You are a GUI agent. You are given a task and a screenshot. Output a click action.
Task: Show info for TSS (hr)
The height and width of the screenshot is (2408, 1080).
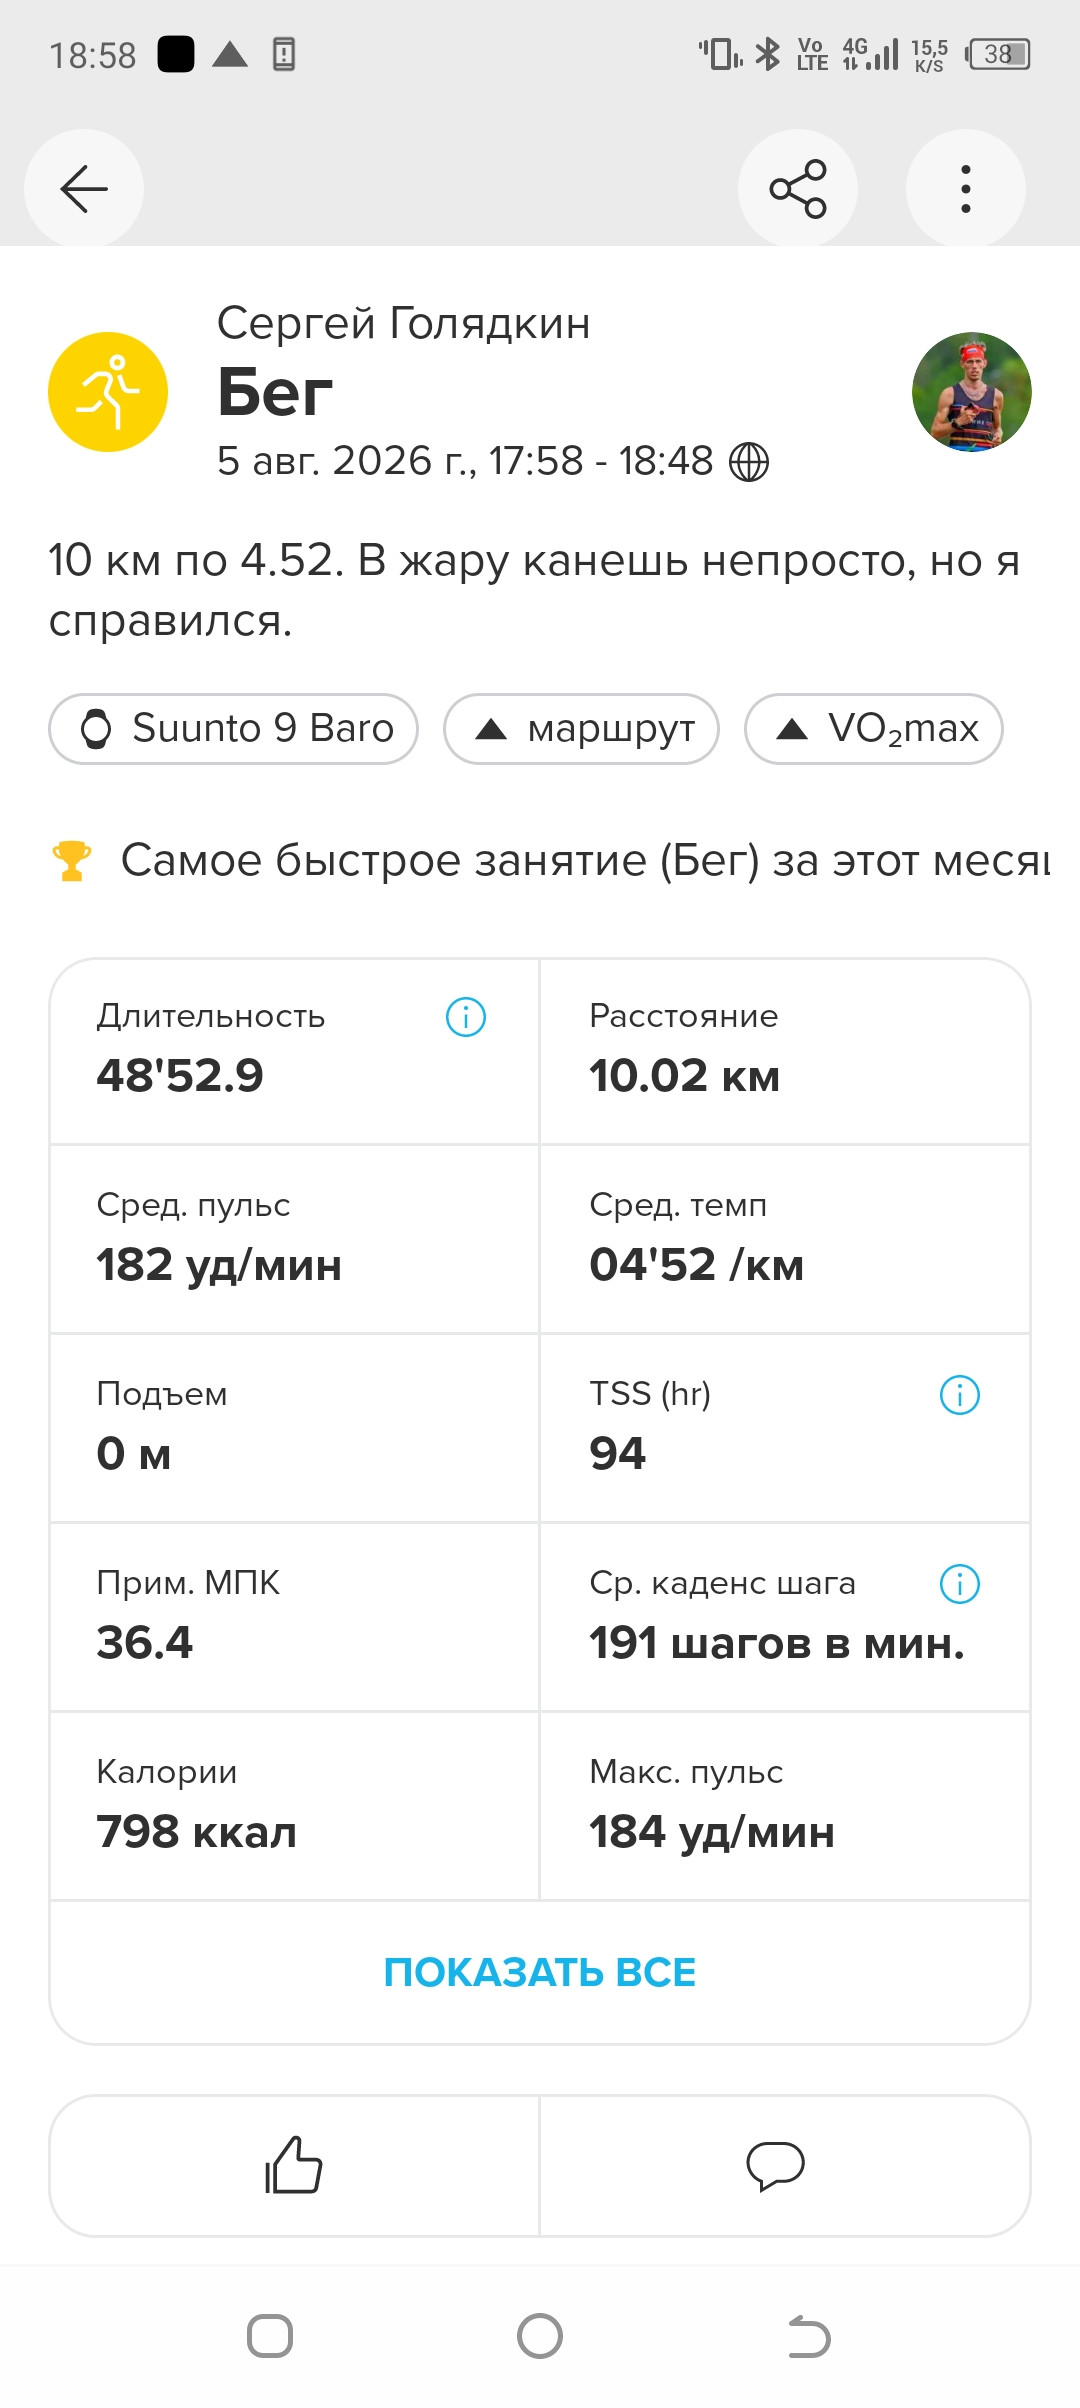coord(960,1395)
